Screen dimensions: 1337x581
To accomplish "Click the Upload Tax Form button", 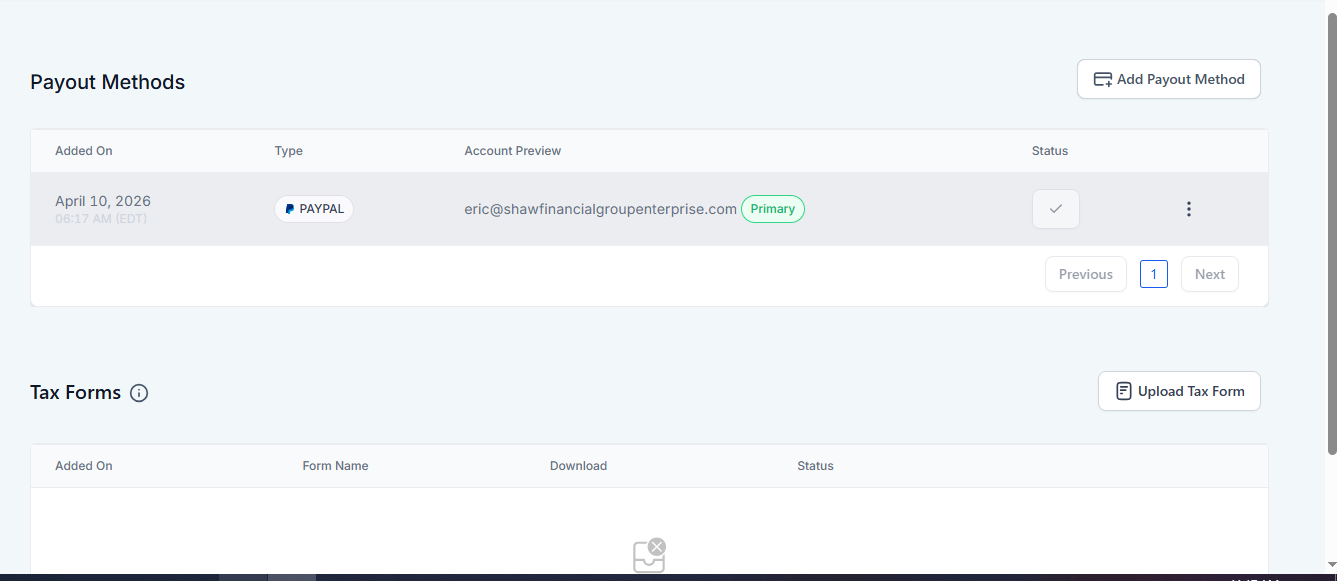I will coord(1179,390).
